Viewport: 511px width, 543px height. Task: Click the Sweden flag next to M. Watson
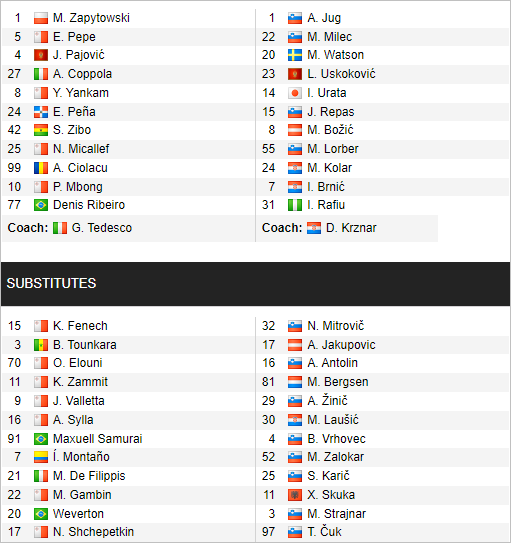[295, 55]
